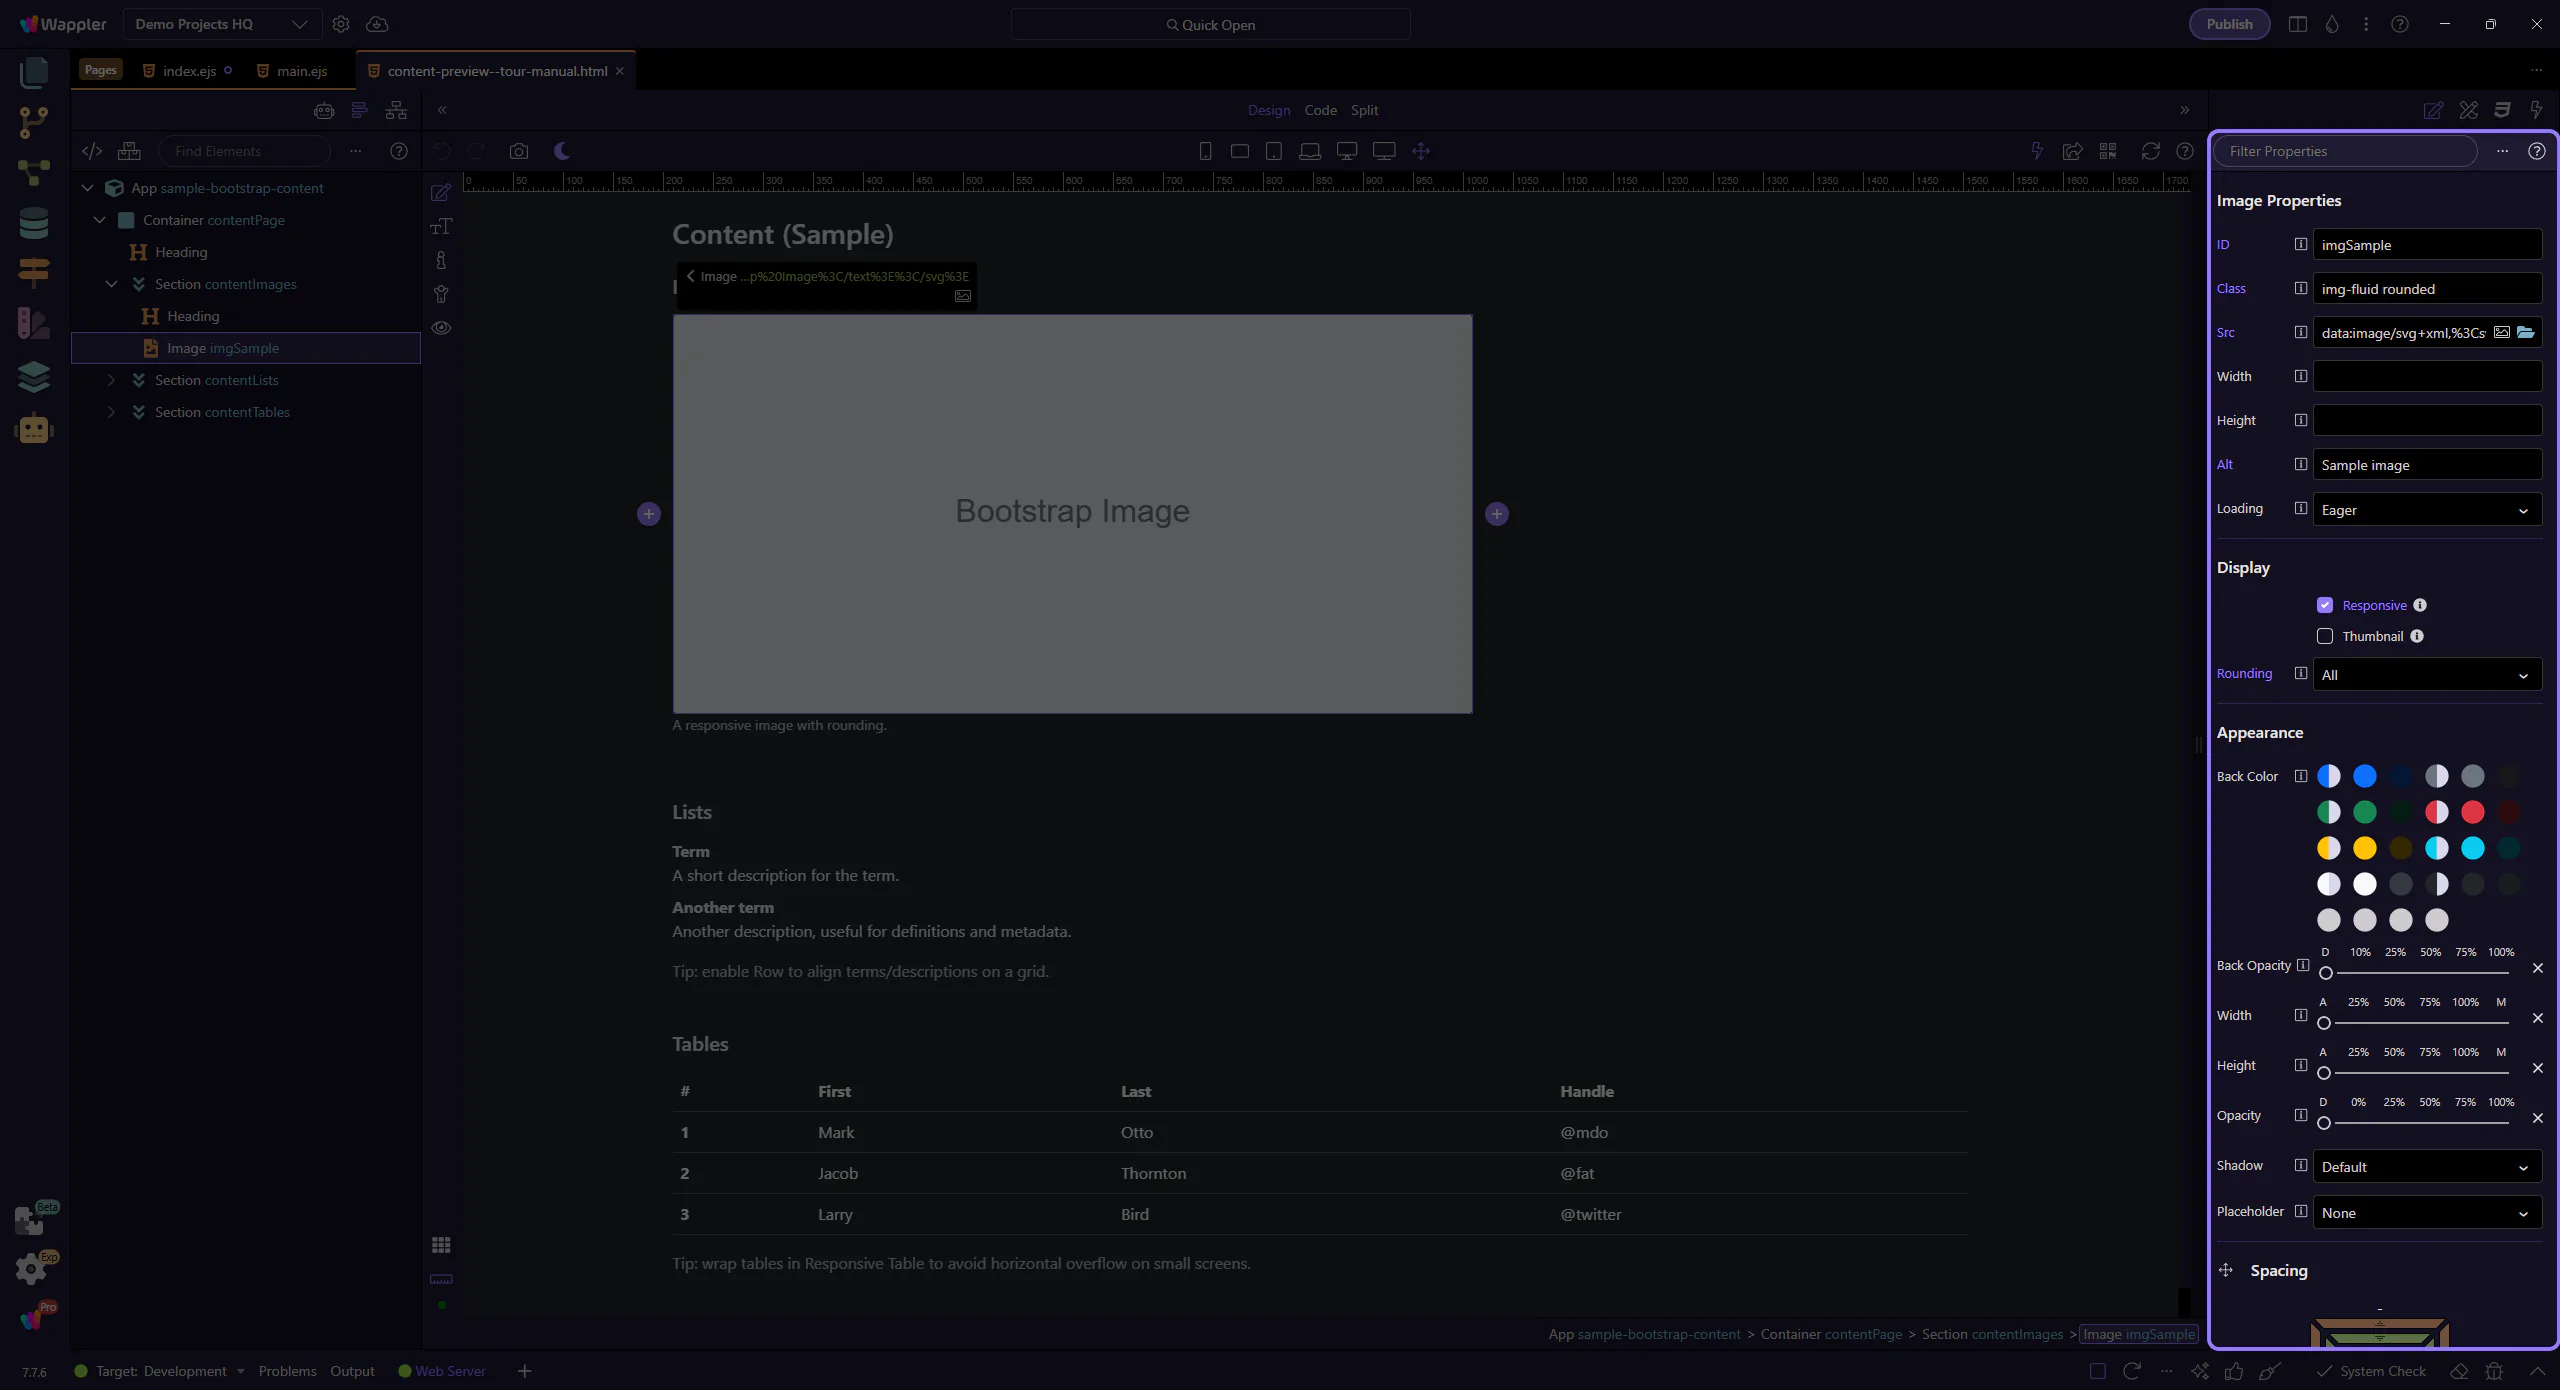
Task: Click the Alt text input field
Action: pyautogui.click(x=2426, y=465)
